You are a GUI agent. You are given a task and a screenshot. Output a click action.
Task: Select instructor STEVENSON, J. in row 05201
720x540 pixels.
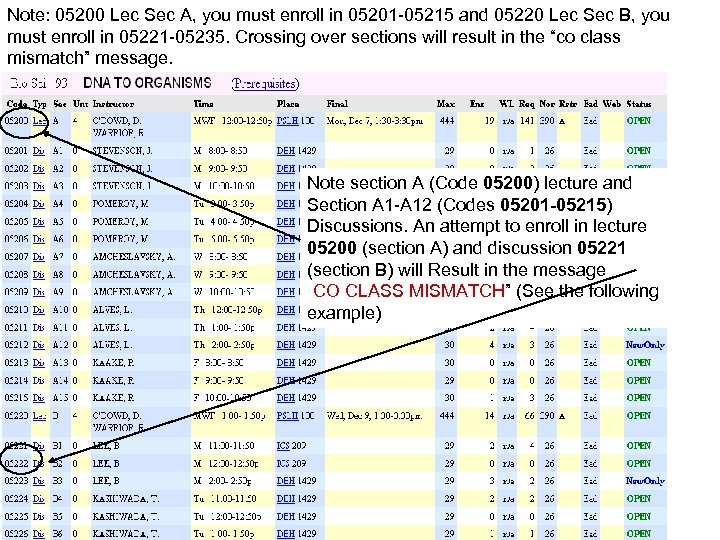(x=122, y=151)
